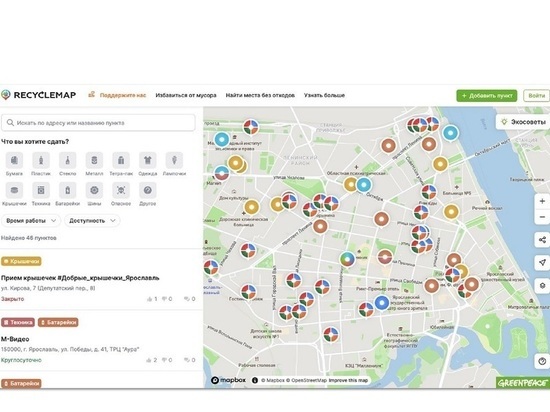
Task: Select the Стекло waste category
Action: [x=67, y=161]
